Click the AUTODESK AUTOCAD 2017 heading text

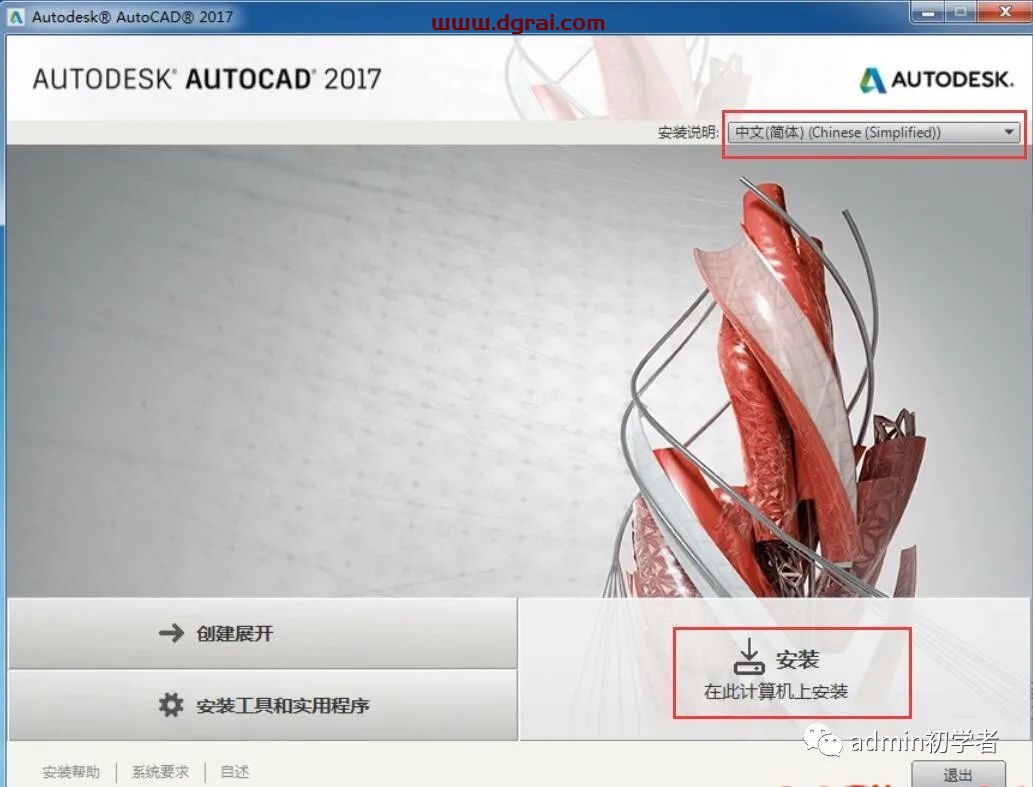click(x=207, y=79)
